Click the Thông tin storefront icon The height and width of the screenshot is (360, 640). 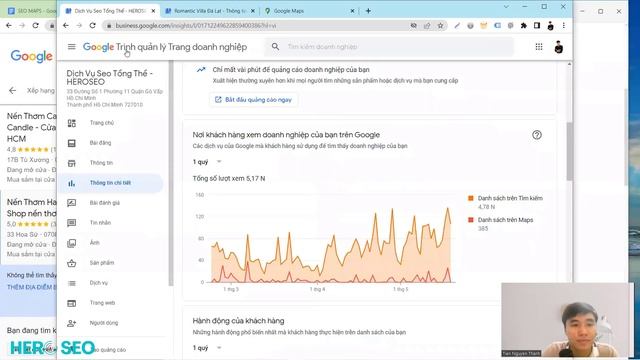coord(72,163)
